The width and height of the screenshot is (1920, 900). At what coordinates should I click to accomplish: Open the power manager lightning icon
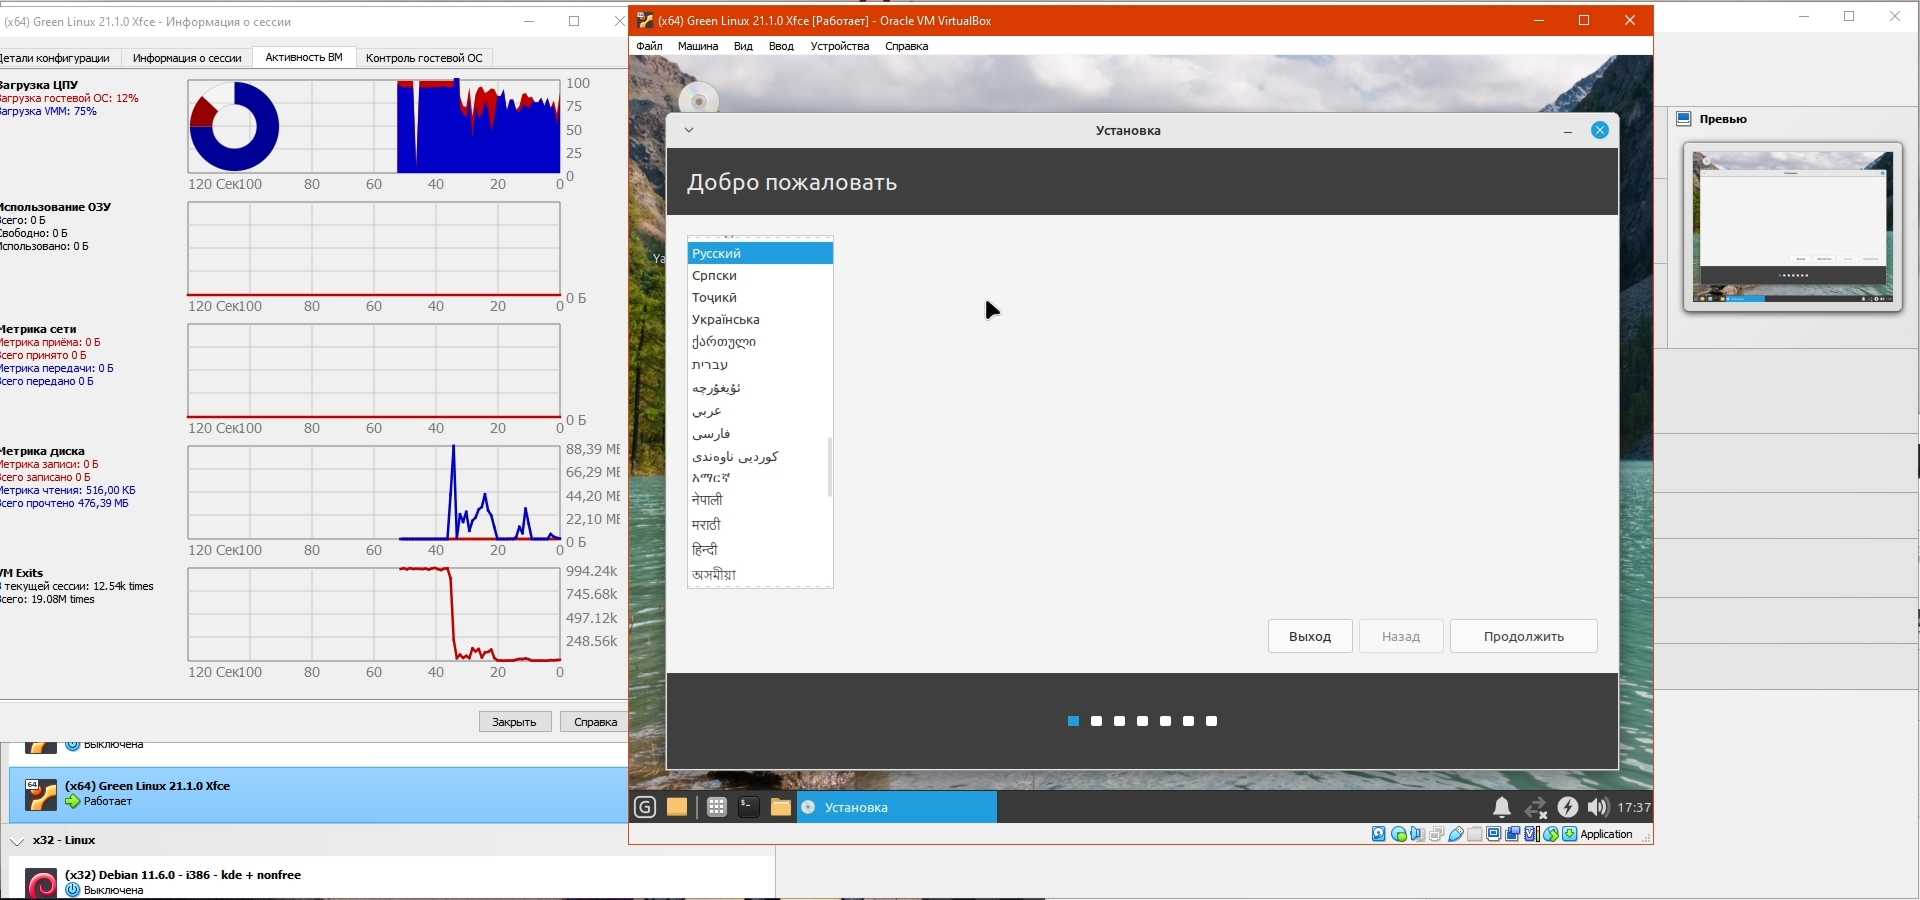point(1567,807)
